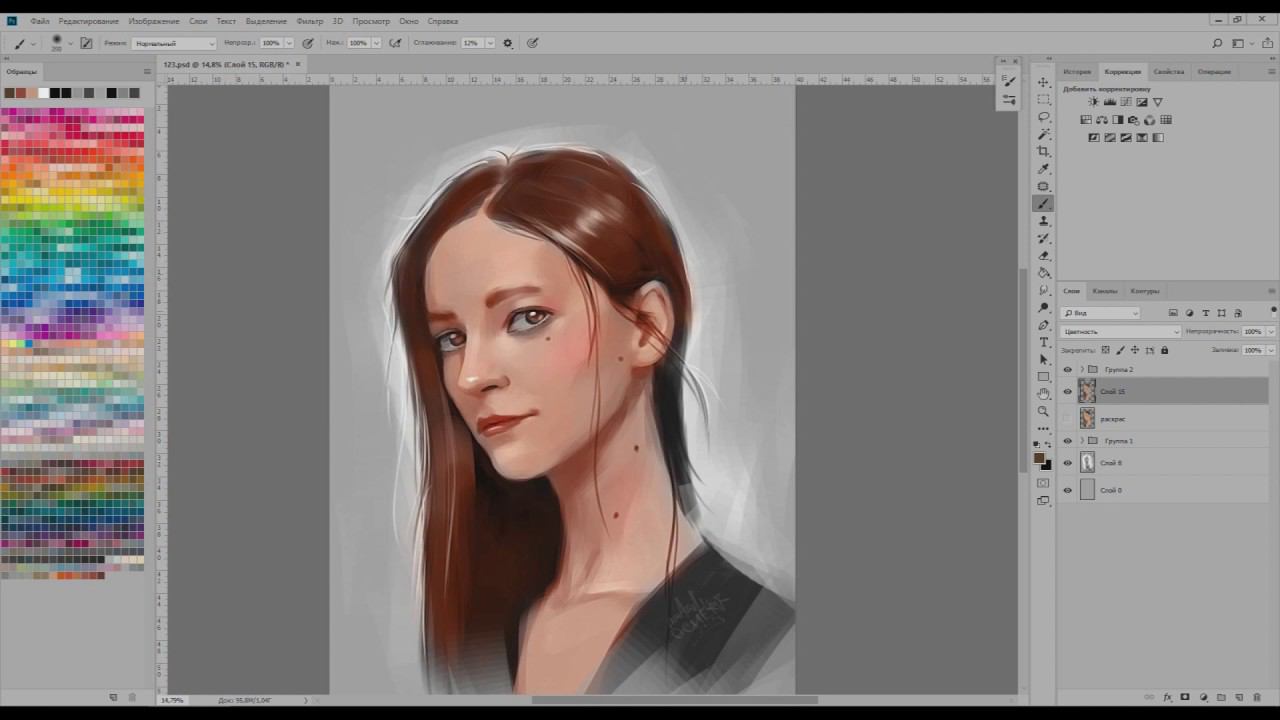Select the Crop tool
This screenshot has height=720, width=1280.
tap(1043, 151)
